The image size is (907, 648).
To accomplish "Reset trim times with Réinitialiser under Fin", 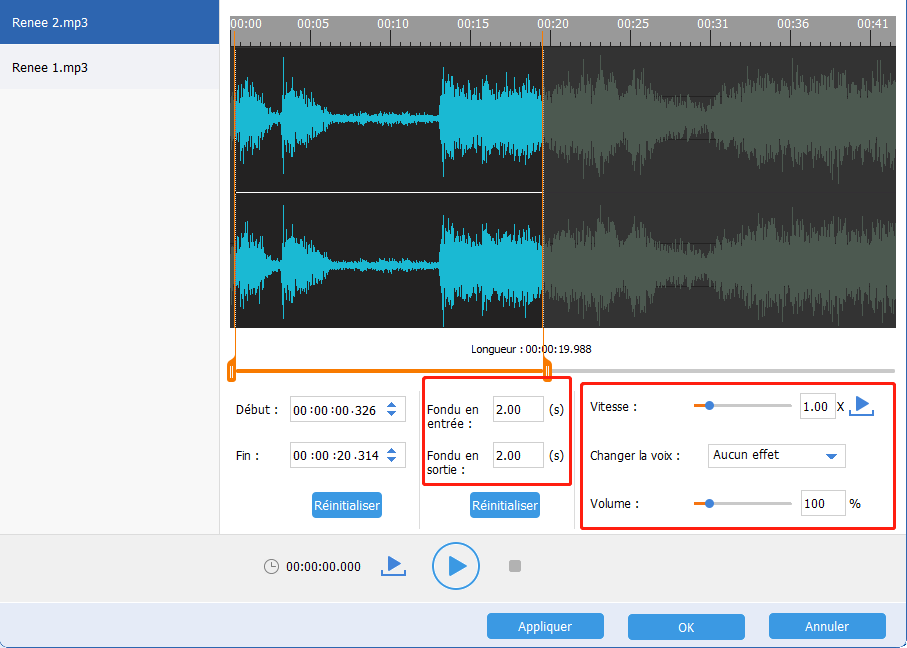I will click(346, 505).
